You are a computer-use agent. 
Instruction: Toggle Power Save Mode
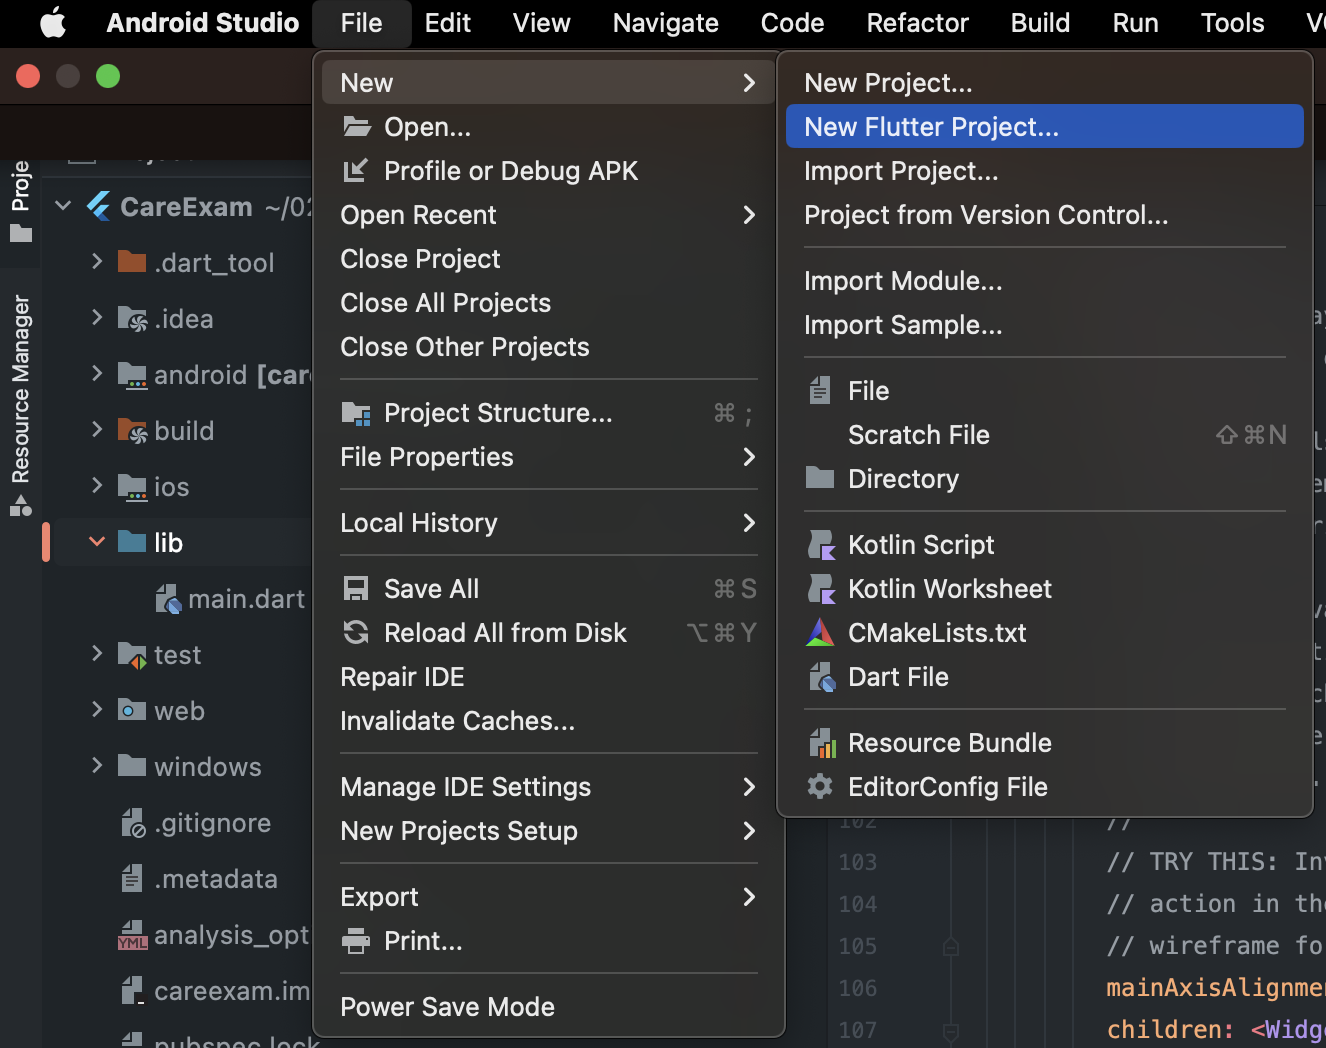[447, 1007]
